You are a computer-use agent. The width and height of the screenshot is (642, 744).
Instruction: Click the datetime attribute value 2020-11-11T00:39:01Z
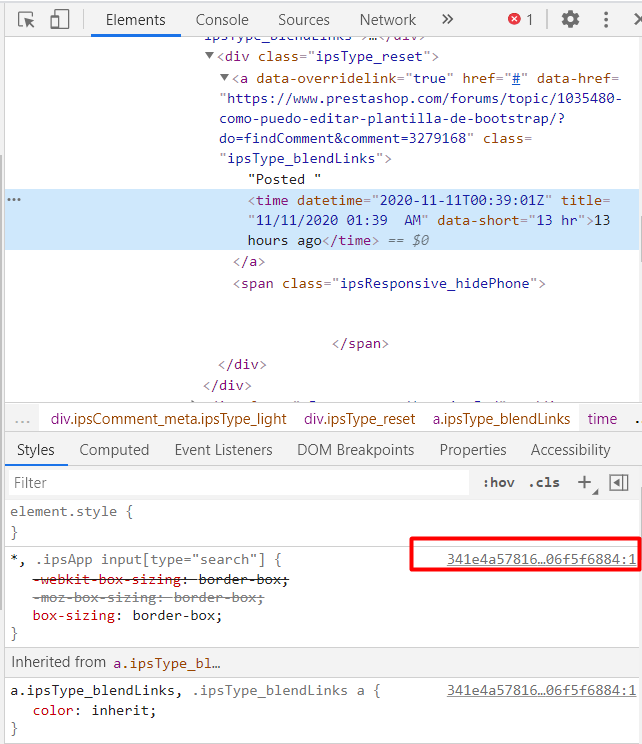coord(462,200)
